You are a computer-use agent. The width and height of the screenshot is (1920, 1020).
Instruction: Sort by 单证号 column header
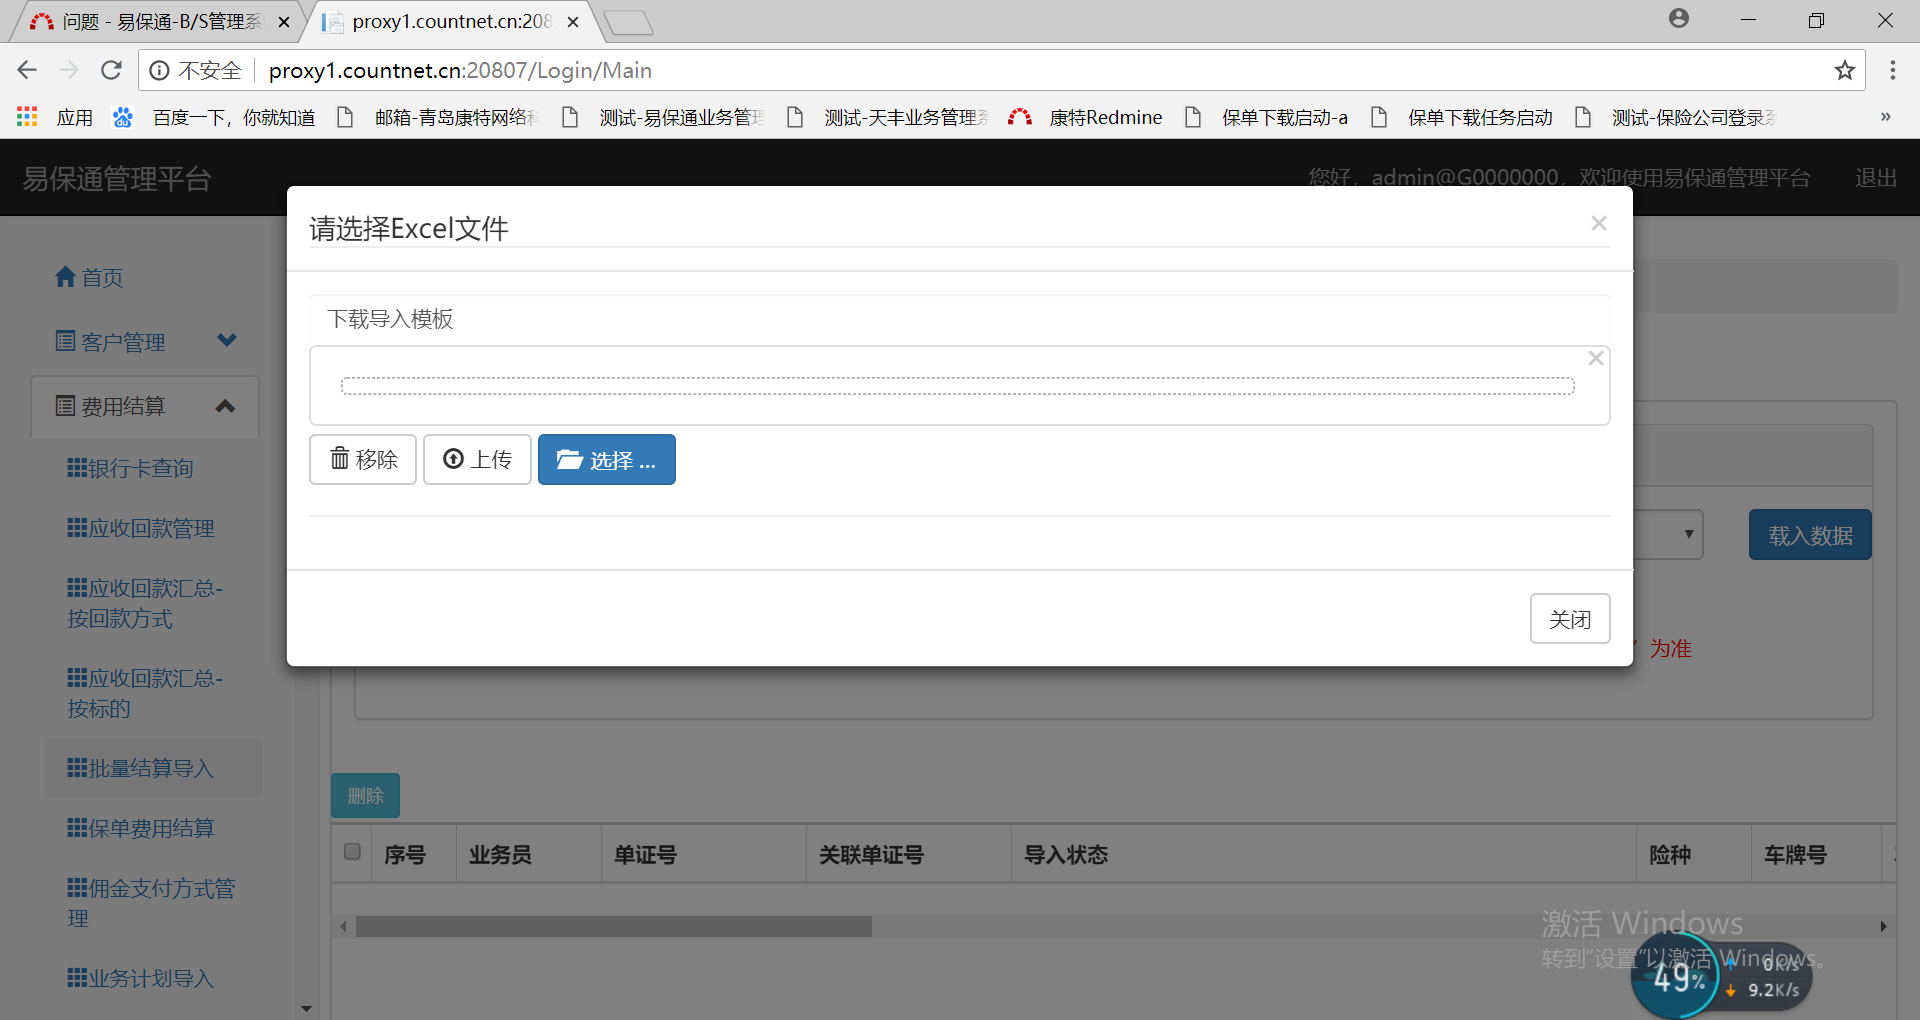coord(645,855)
